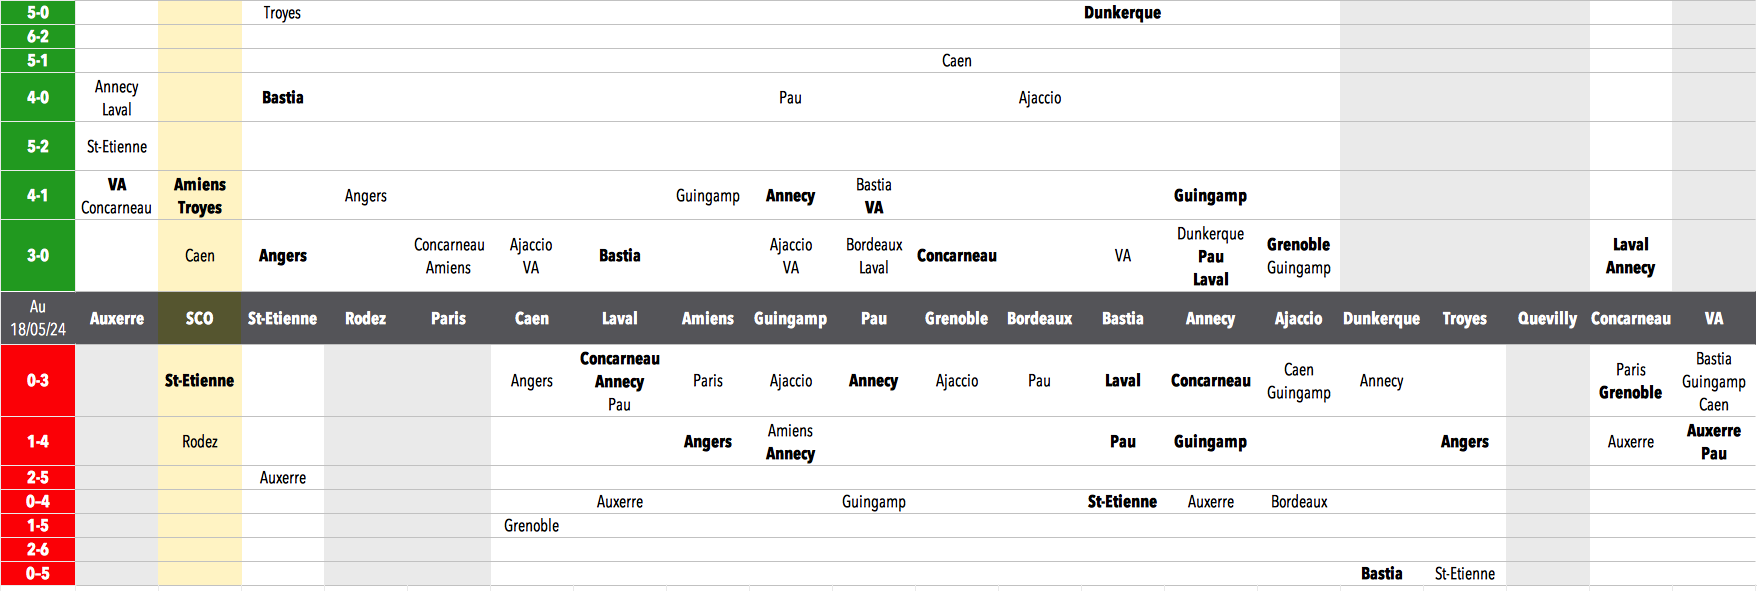Select the Bordeaux cell in the 0-4 row
This screenshot has height=591, width=1763.
(1298, 502)
